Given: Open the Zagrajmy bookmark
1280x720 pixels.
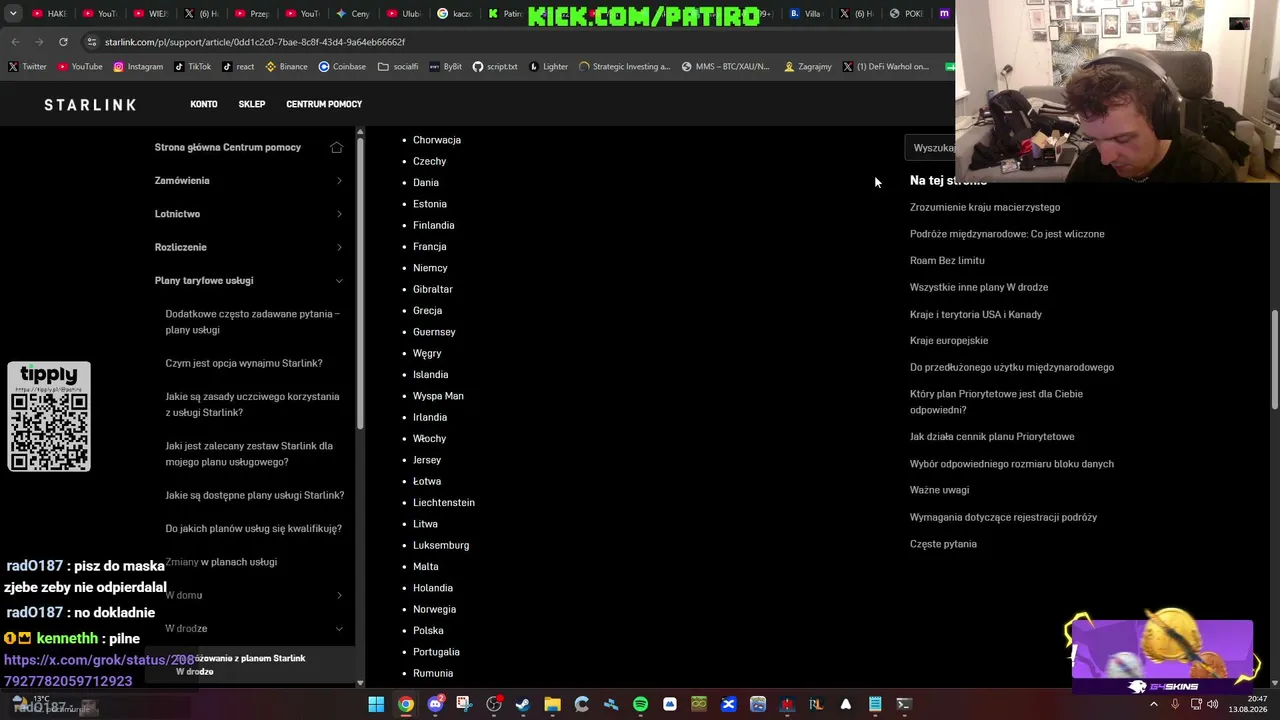Looking at the screenshot, I should click(808, 67).
